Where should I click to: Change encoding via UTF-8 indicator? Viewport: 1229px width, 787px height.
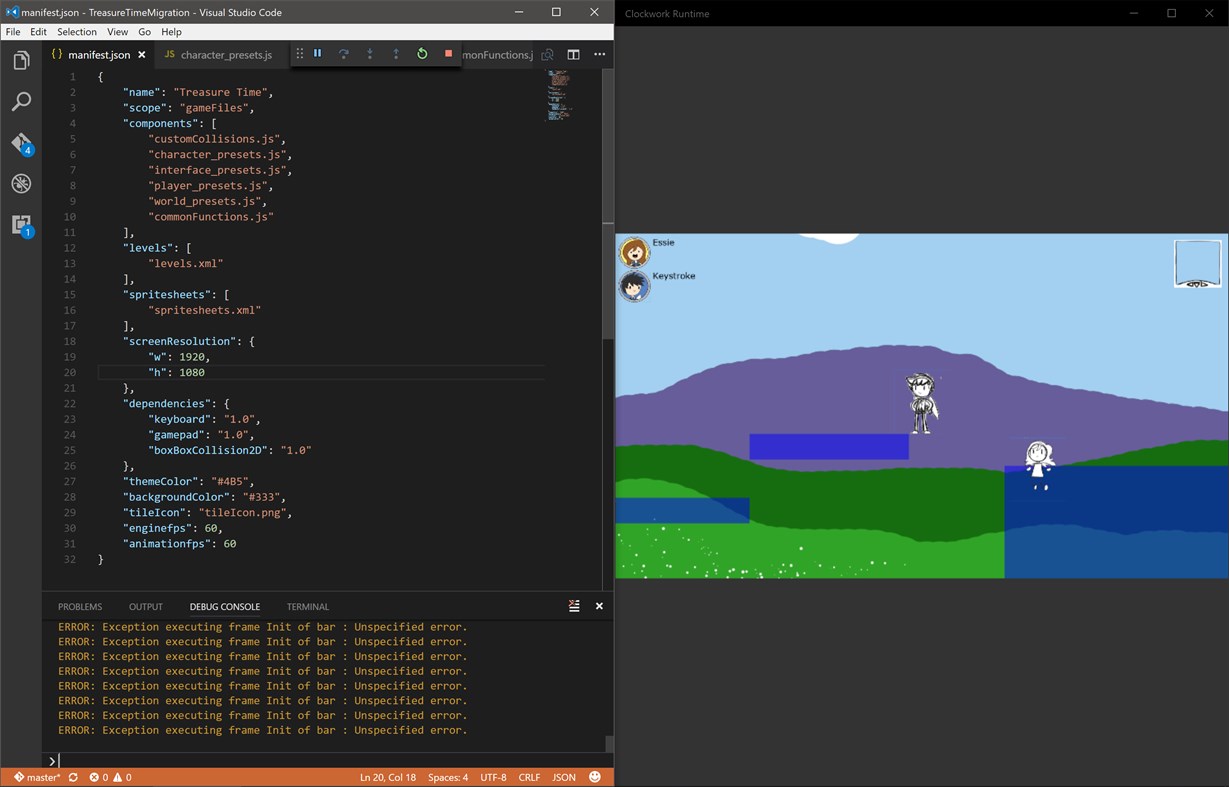(x=493, y=777)
